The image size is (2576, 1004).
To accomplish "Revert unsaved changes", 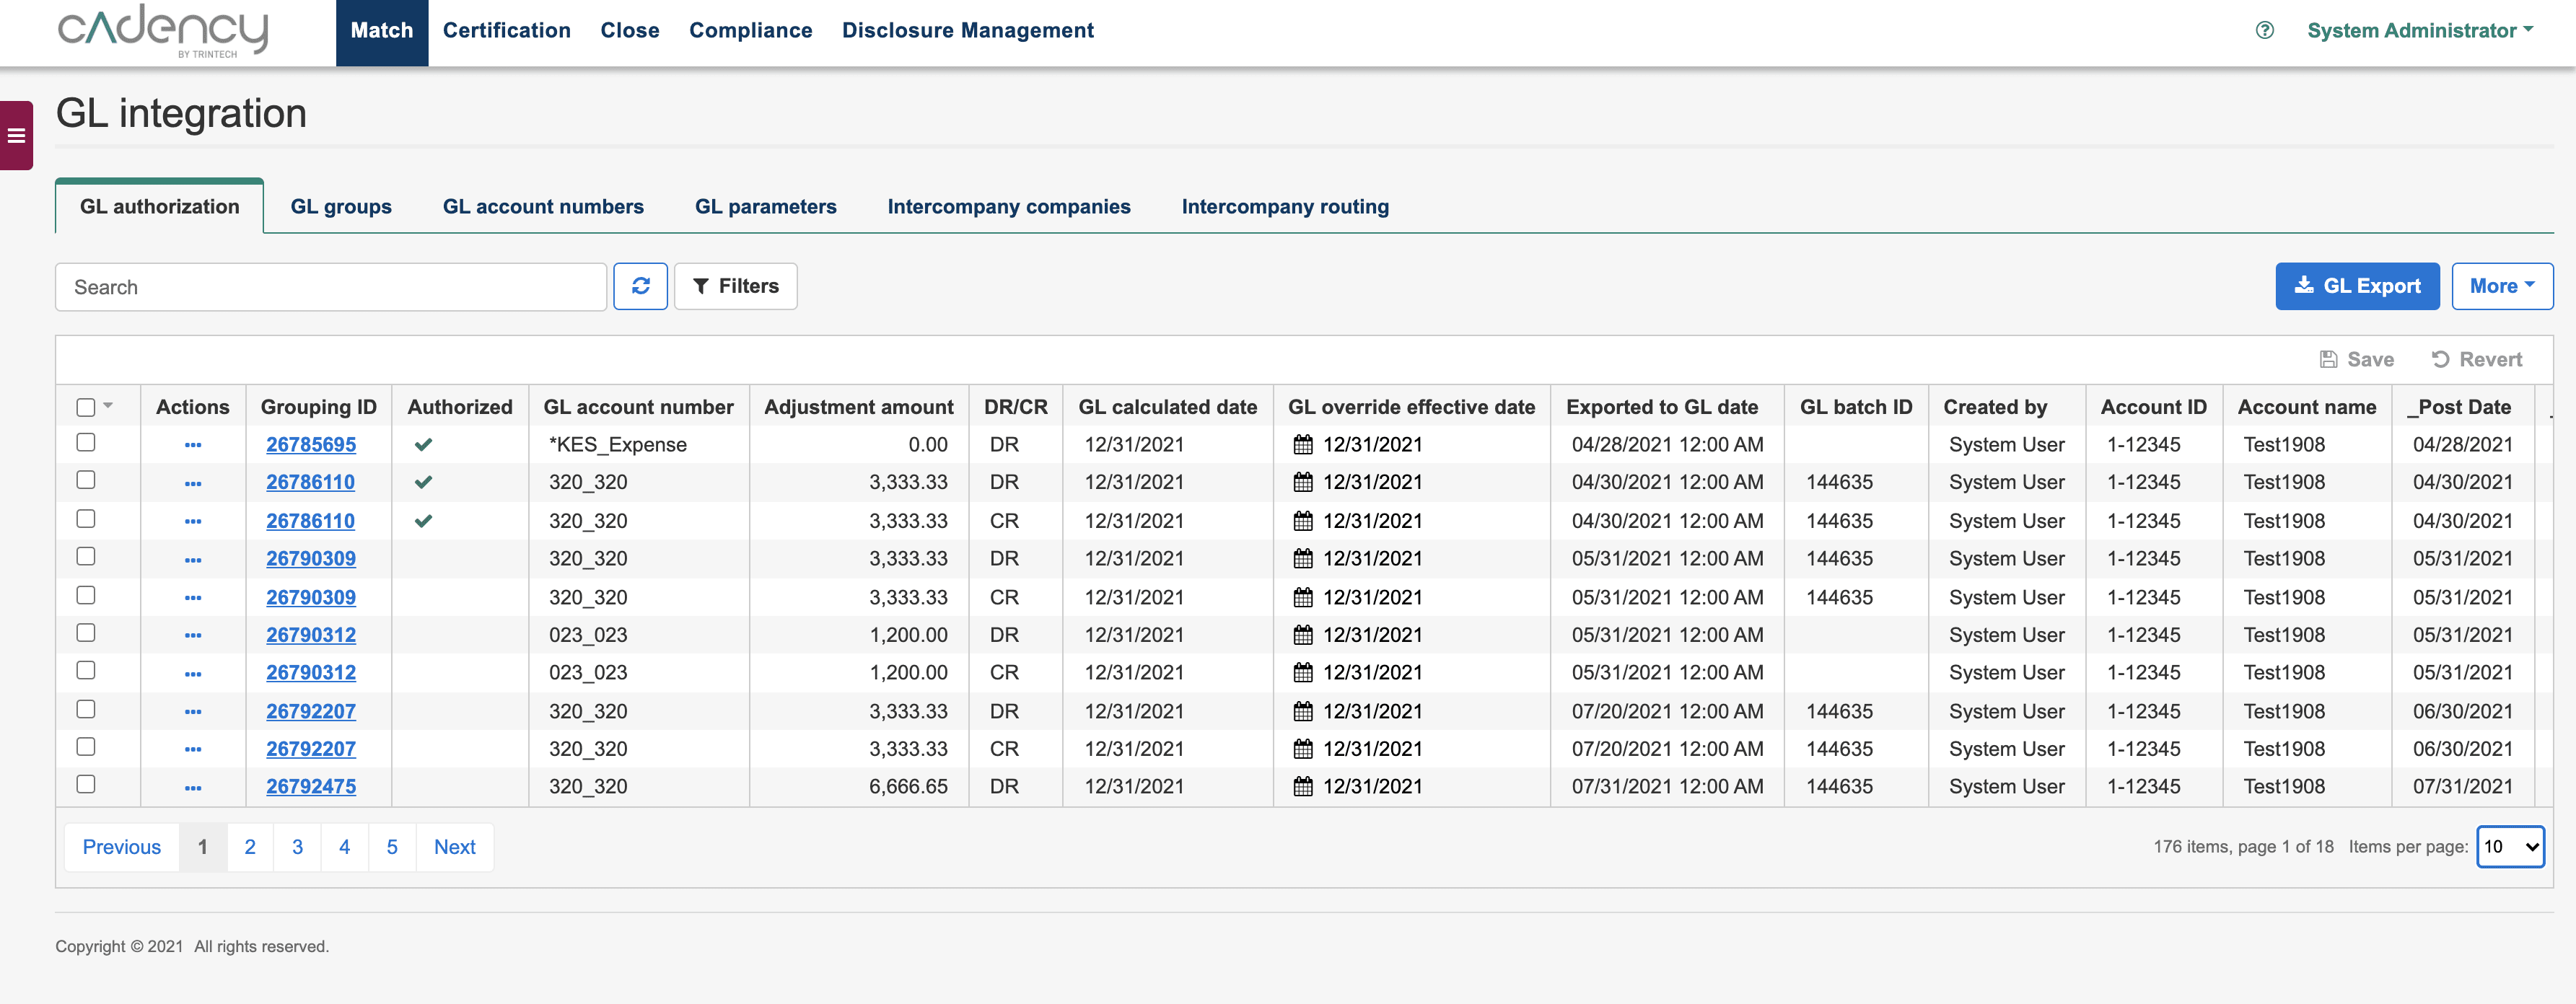I will tap(2477, 359).
